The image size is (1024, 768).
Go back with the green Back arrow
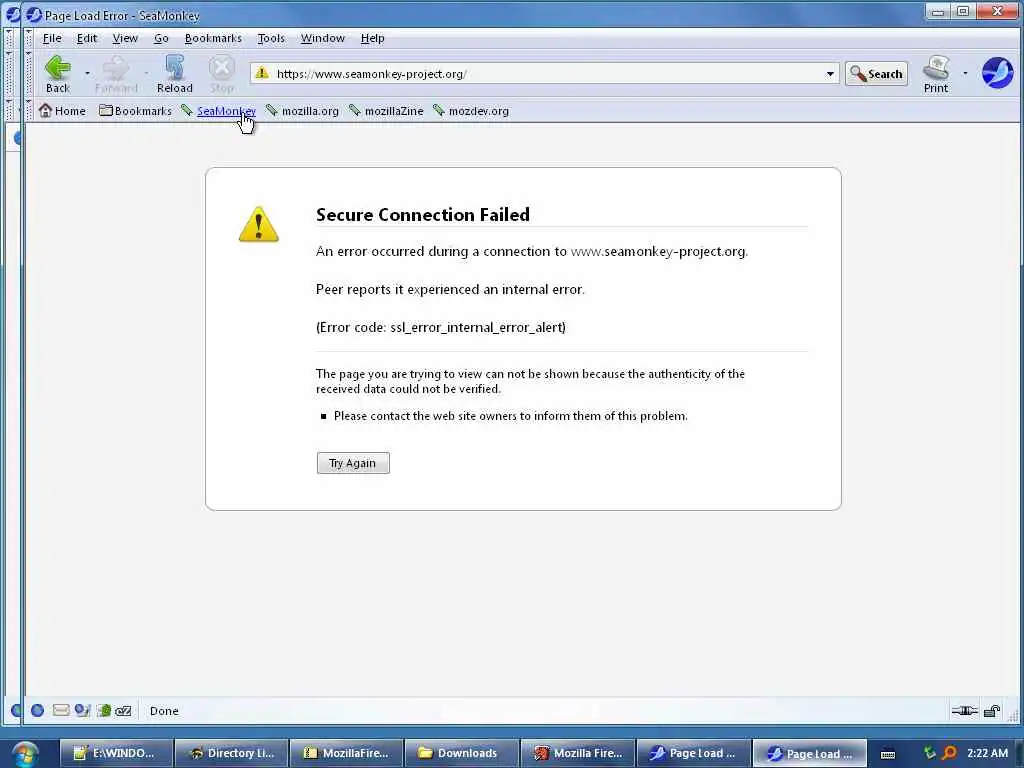click(57, 74)
